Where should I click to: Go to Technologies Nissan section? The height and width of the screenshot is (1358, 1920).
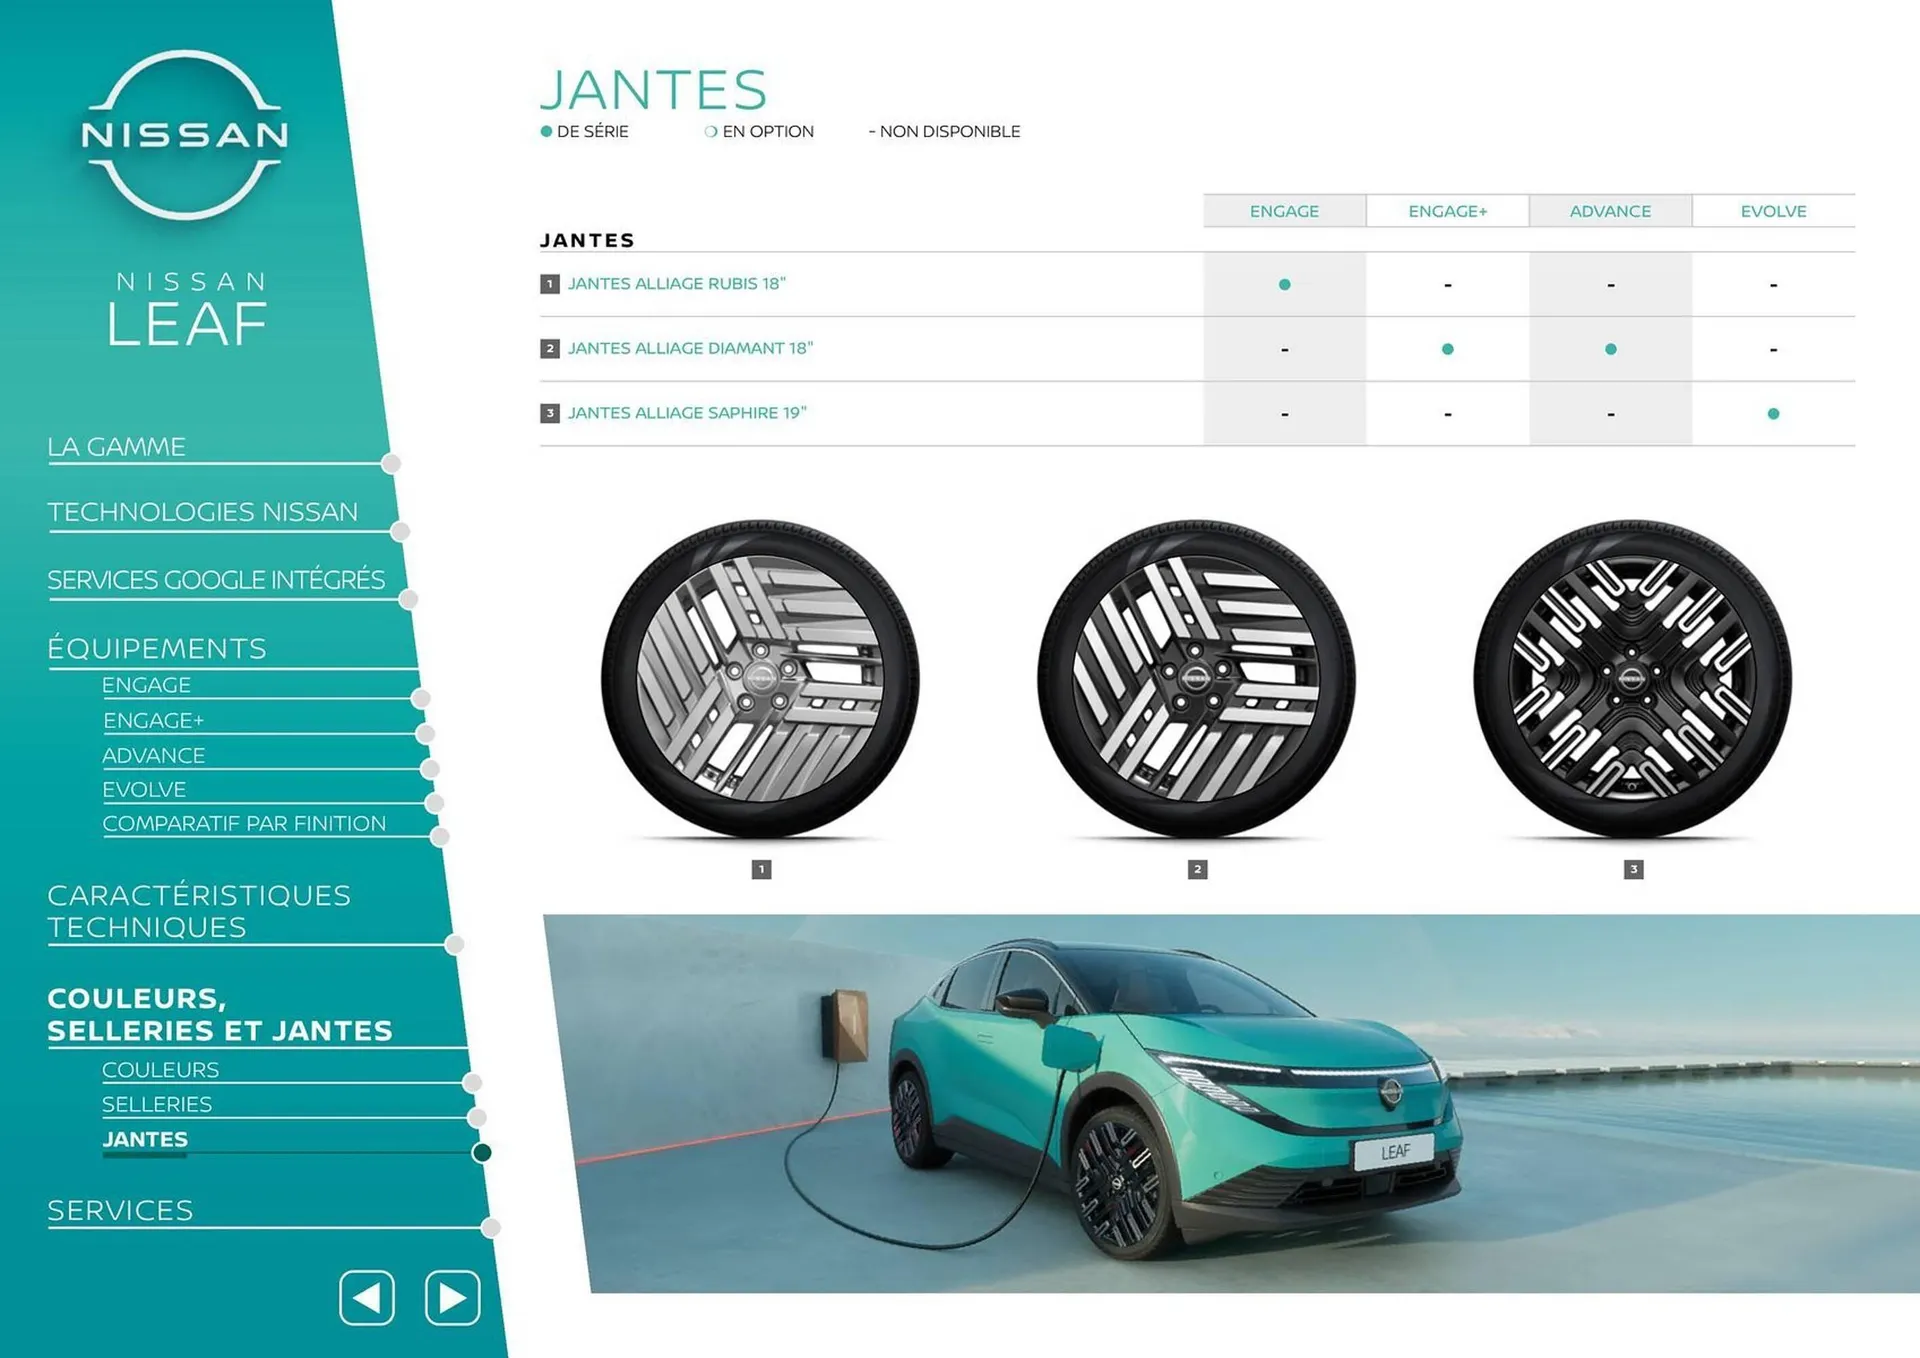click(202, 512)
